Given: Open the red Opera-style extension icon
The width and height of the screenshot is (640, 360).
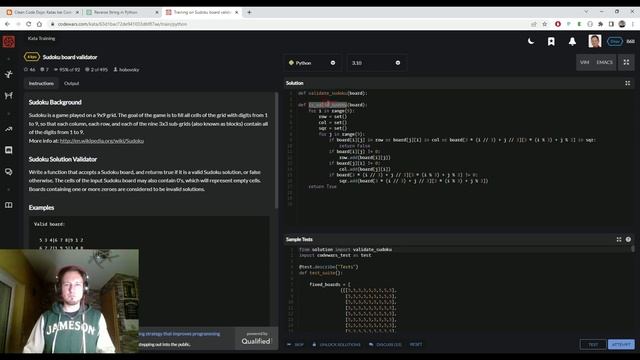Looking at the screenshot, I should point(558,24).
